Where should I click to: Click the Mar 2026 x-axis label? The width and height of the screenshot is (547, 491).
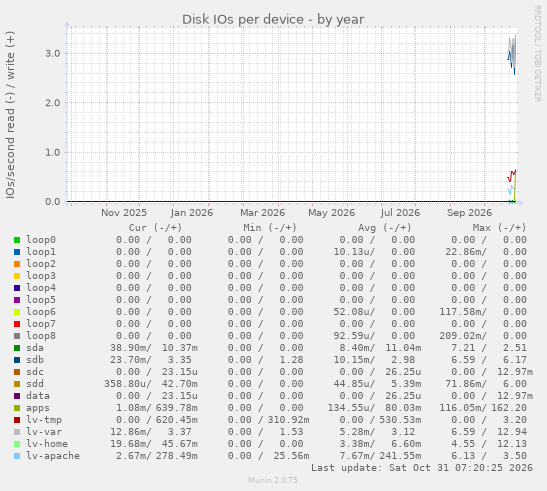tap(262, 213)
